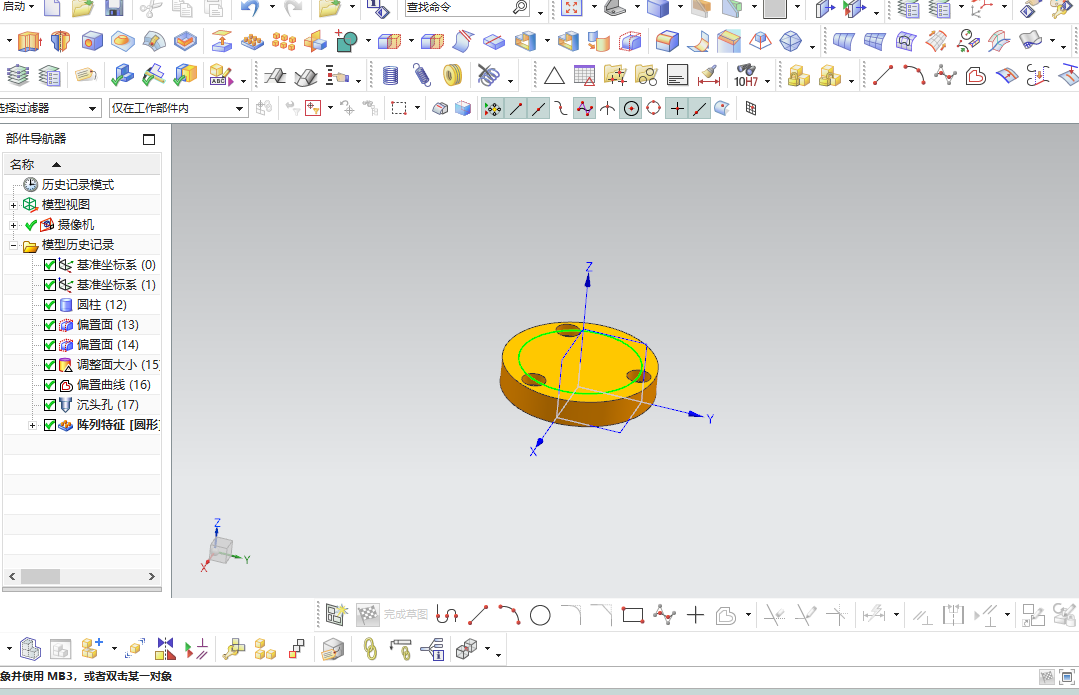Image resolution: width=1079 pixels, height=695 pixels.
Task: Expand the 摄像机 tree node
Action: (x=13, y=225)
